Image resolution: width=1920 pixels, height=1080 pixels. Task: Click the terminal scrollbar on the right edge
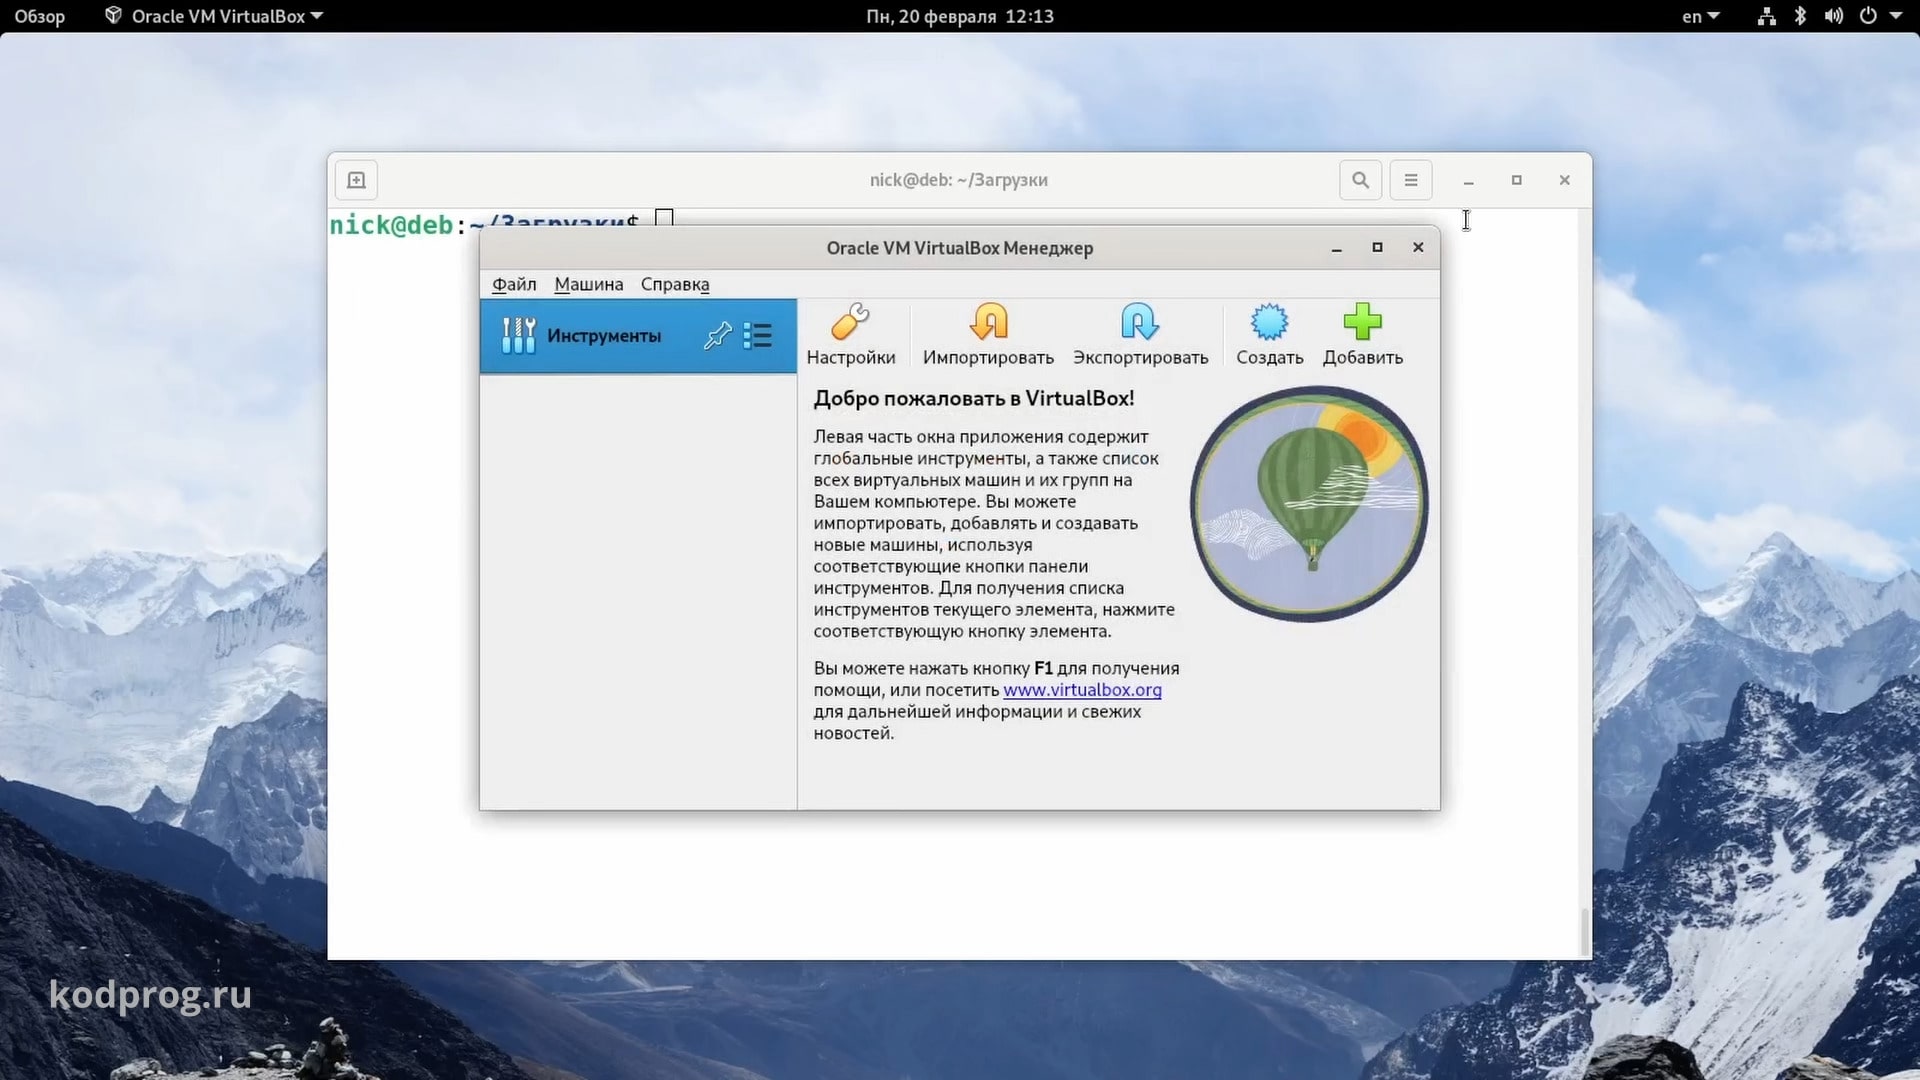(x=1585, y=932)
